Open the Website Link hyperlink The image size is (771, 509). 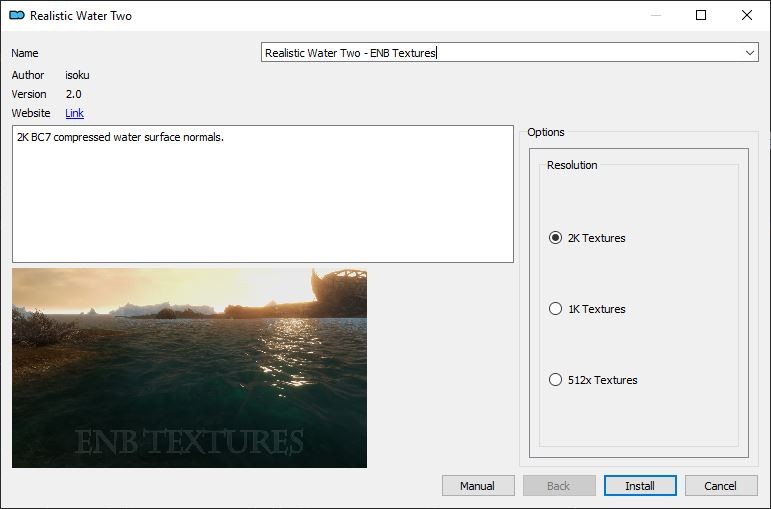tap(74, 113)
